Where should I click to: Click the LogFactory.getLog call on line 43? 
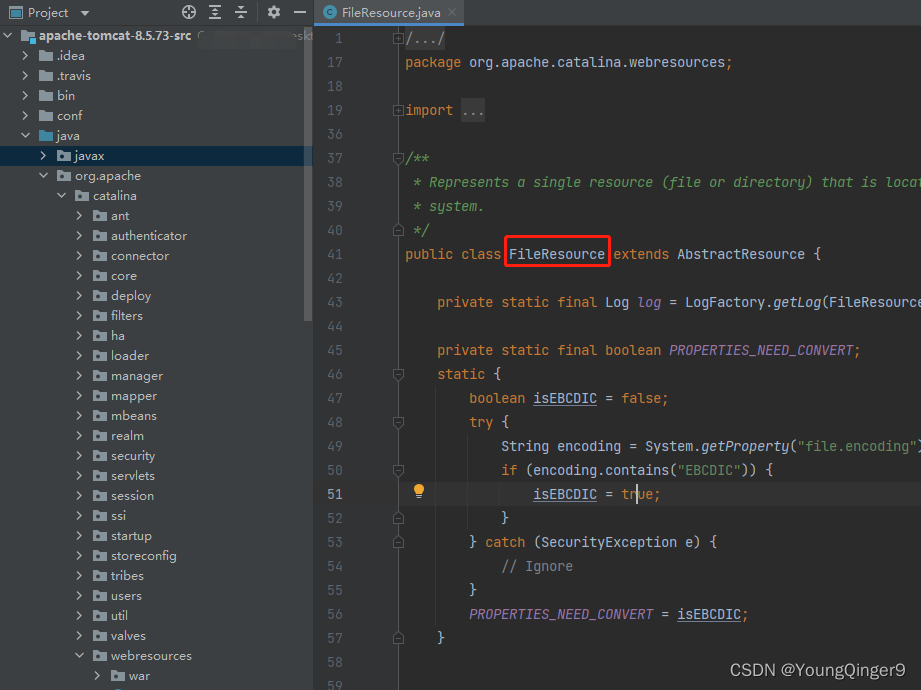click(x=753, y=302)
